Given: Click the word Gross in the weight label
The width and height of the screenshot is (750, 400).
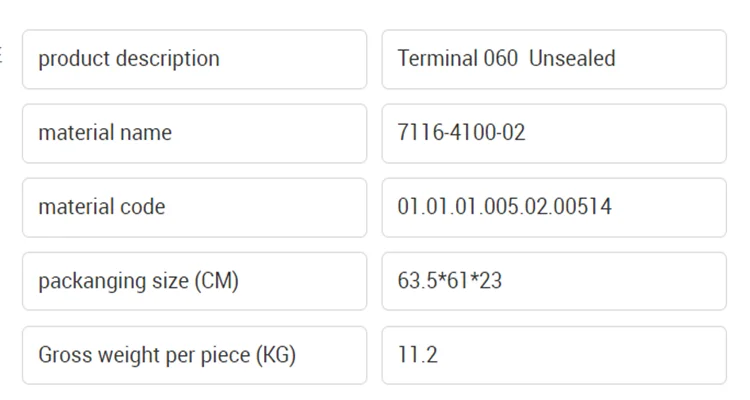Looking at the screenshot, I should pyautogui.click(x=62, y=355).
